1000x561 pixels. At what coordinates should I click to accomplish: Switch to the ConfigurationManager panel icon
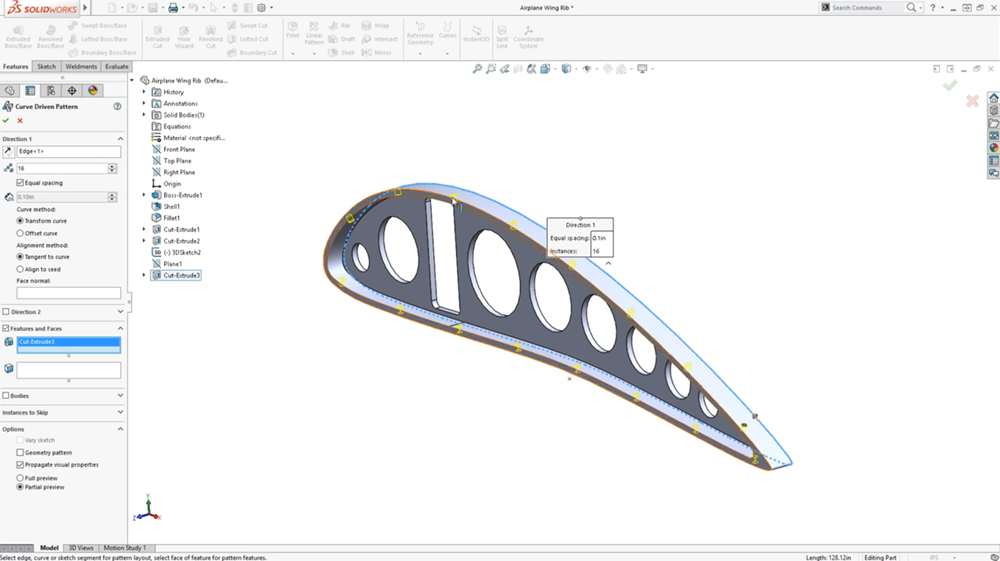coord(51,91)
